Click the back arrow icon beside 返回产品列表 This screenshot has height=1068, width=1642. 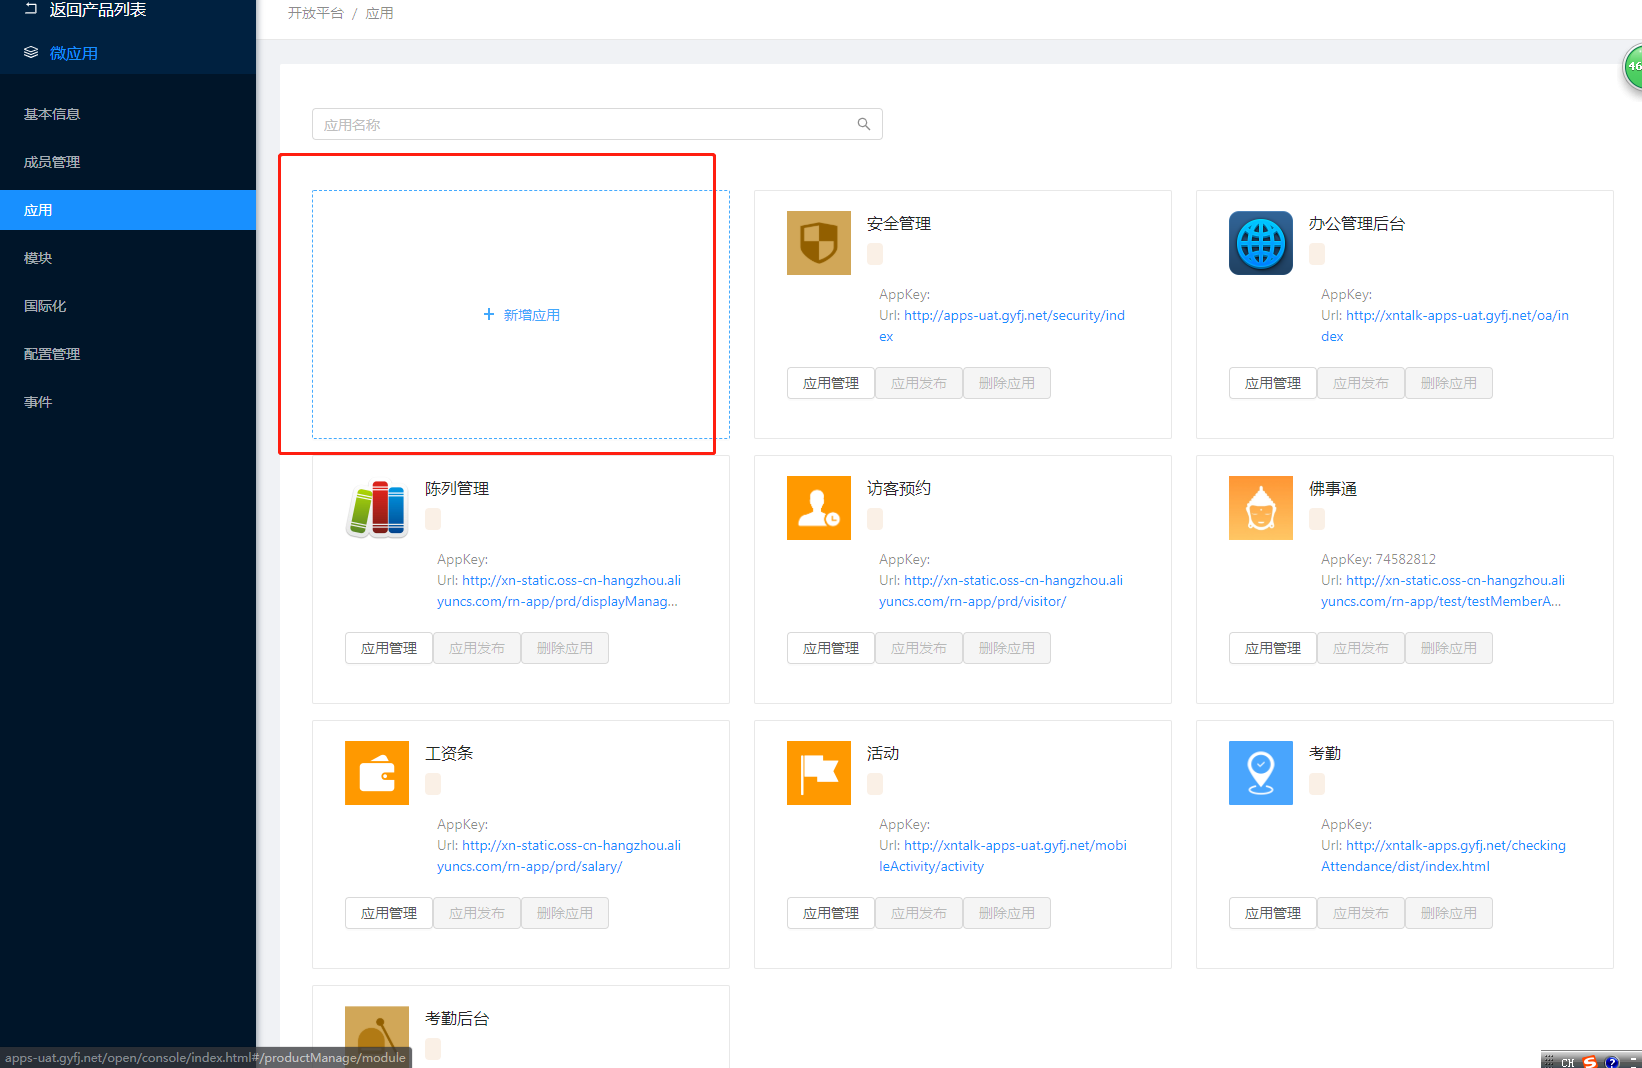pos(31,9)
